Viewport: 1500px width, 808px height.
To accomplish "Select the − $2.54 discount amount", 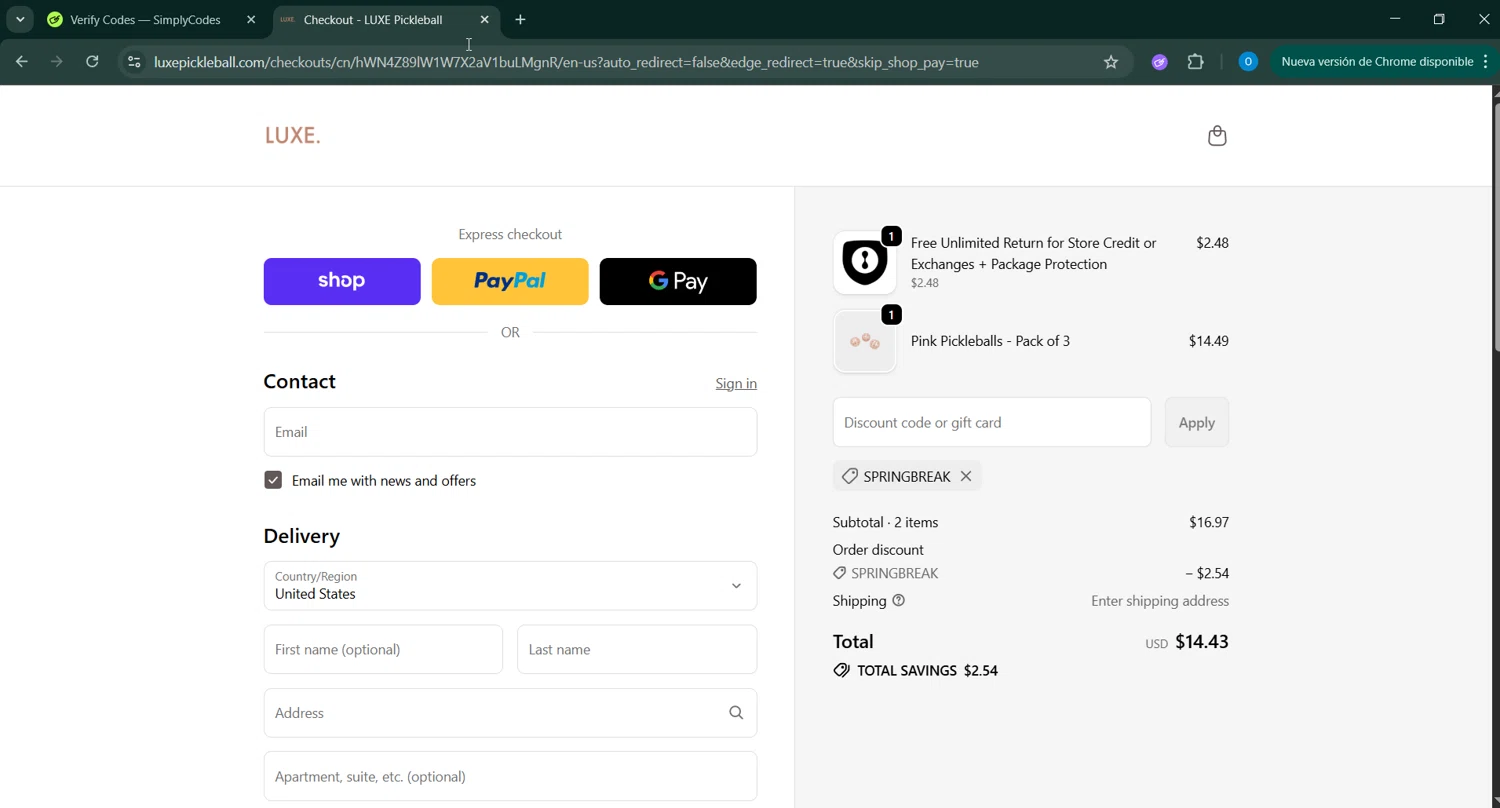I will click(1207, 574).
